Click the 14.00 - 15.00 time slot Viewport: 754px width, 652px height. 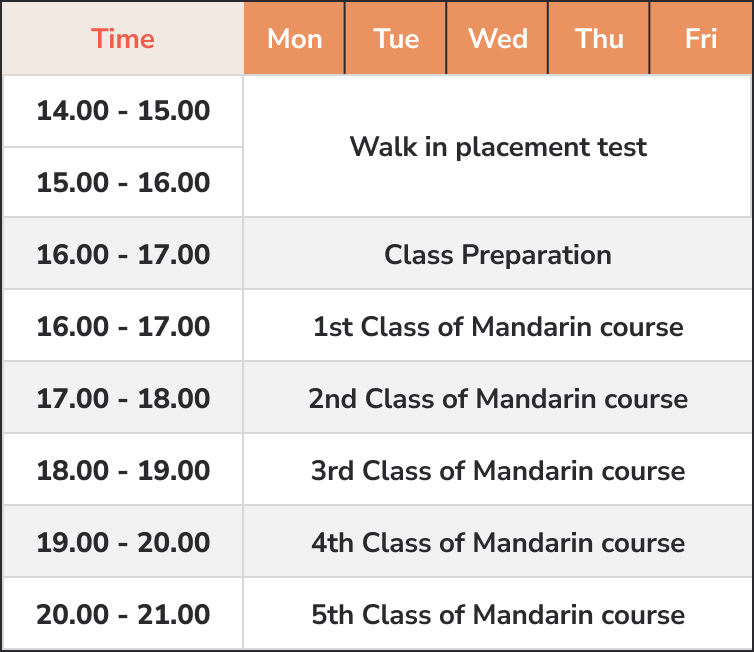click(123, 111)
